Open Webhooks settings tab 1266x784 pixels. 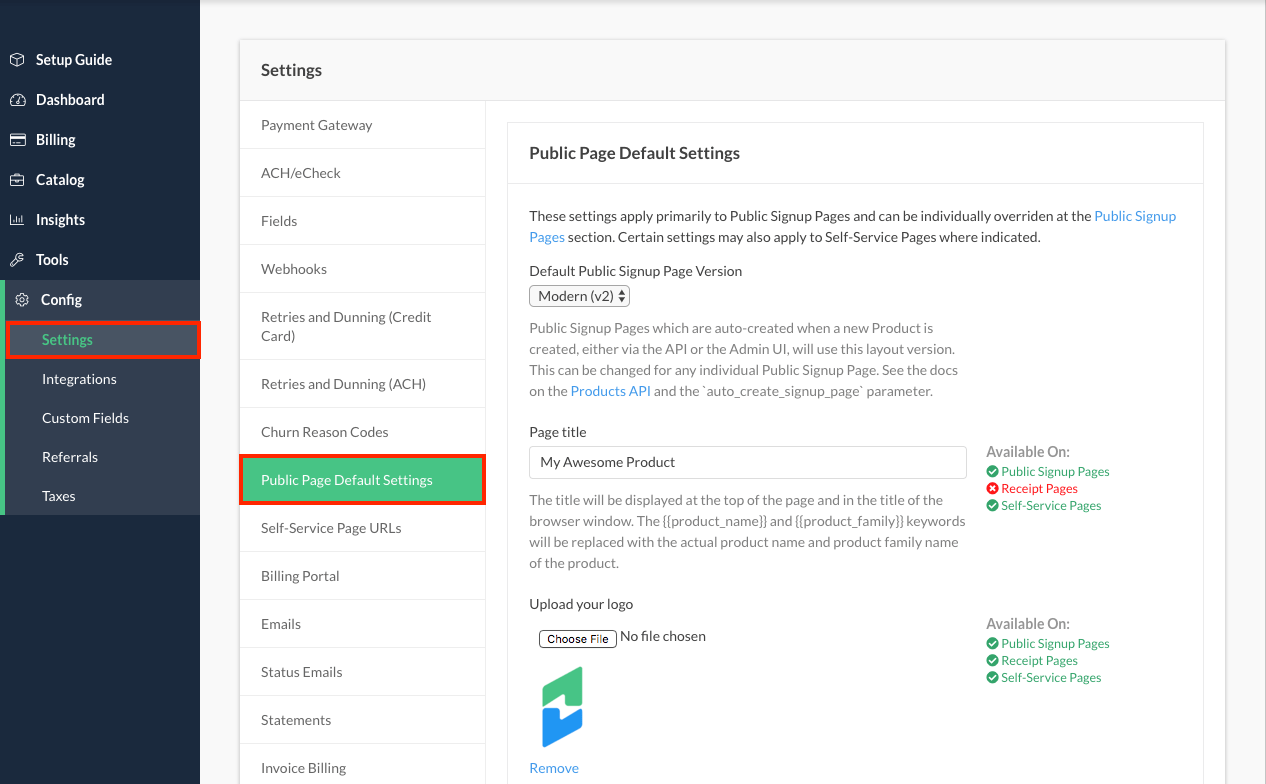click(x=362, y=269)
